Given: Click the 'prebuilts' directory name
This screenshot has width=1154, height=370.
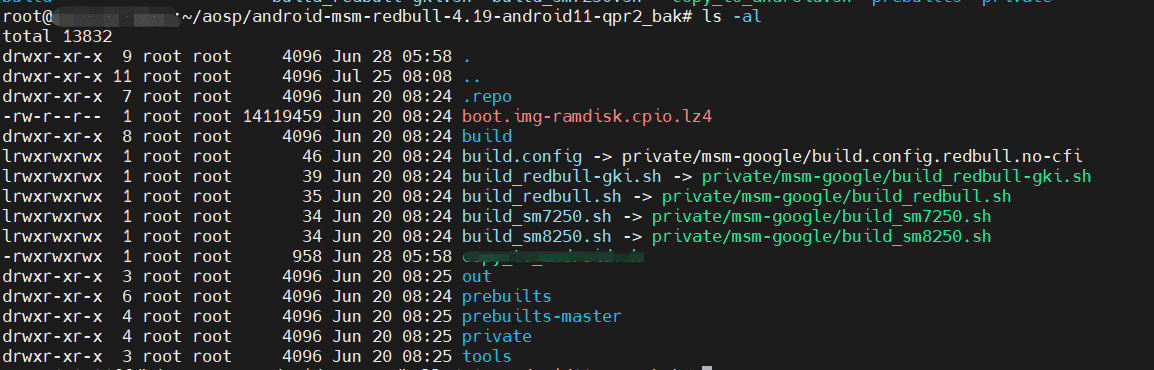Looking at the screenshot, I should coord(506,296).
